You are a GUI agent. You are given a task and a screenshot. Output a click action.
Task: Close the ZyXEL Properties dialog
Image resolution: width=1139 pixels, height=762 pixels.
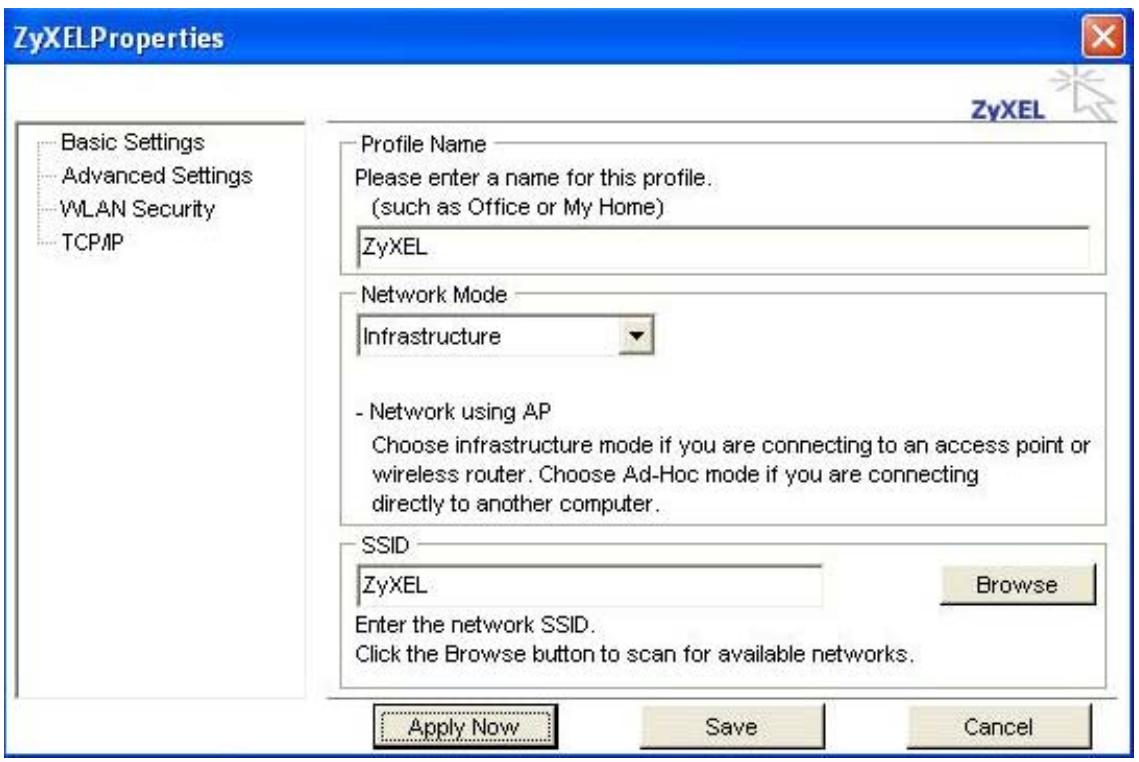coord(1103,36)
